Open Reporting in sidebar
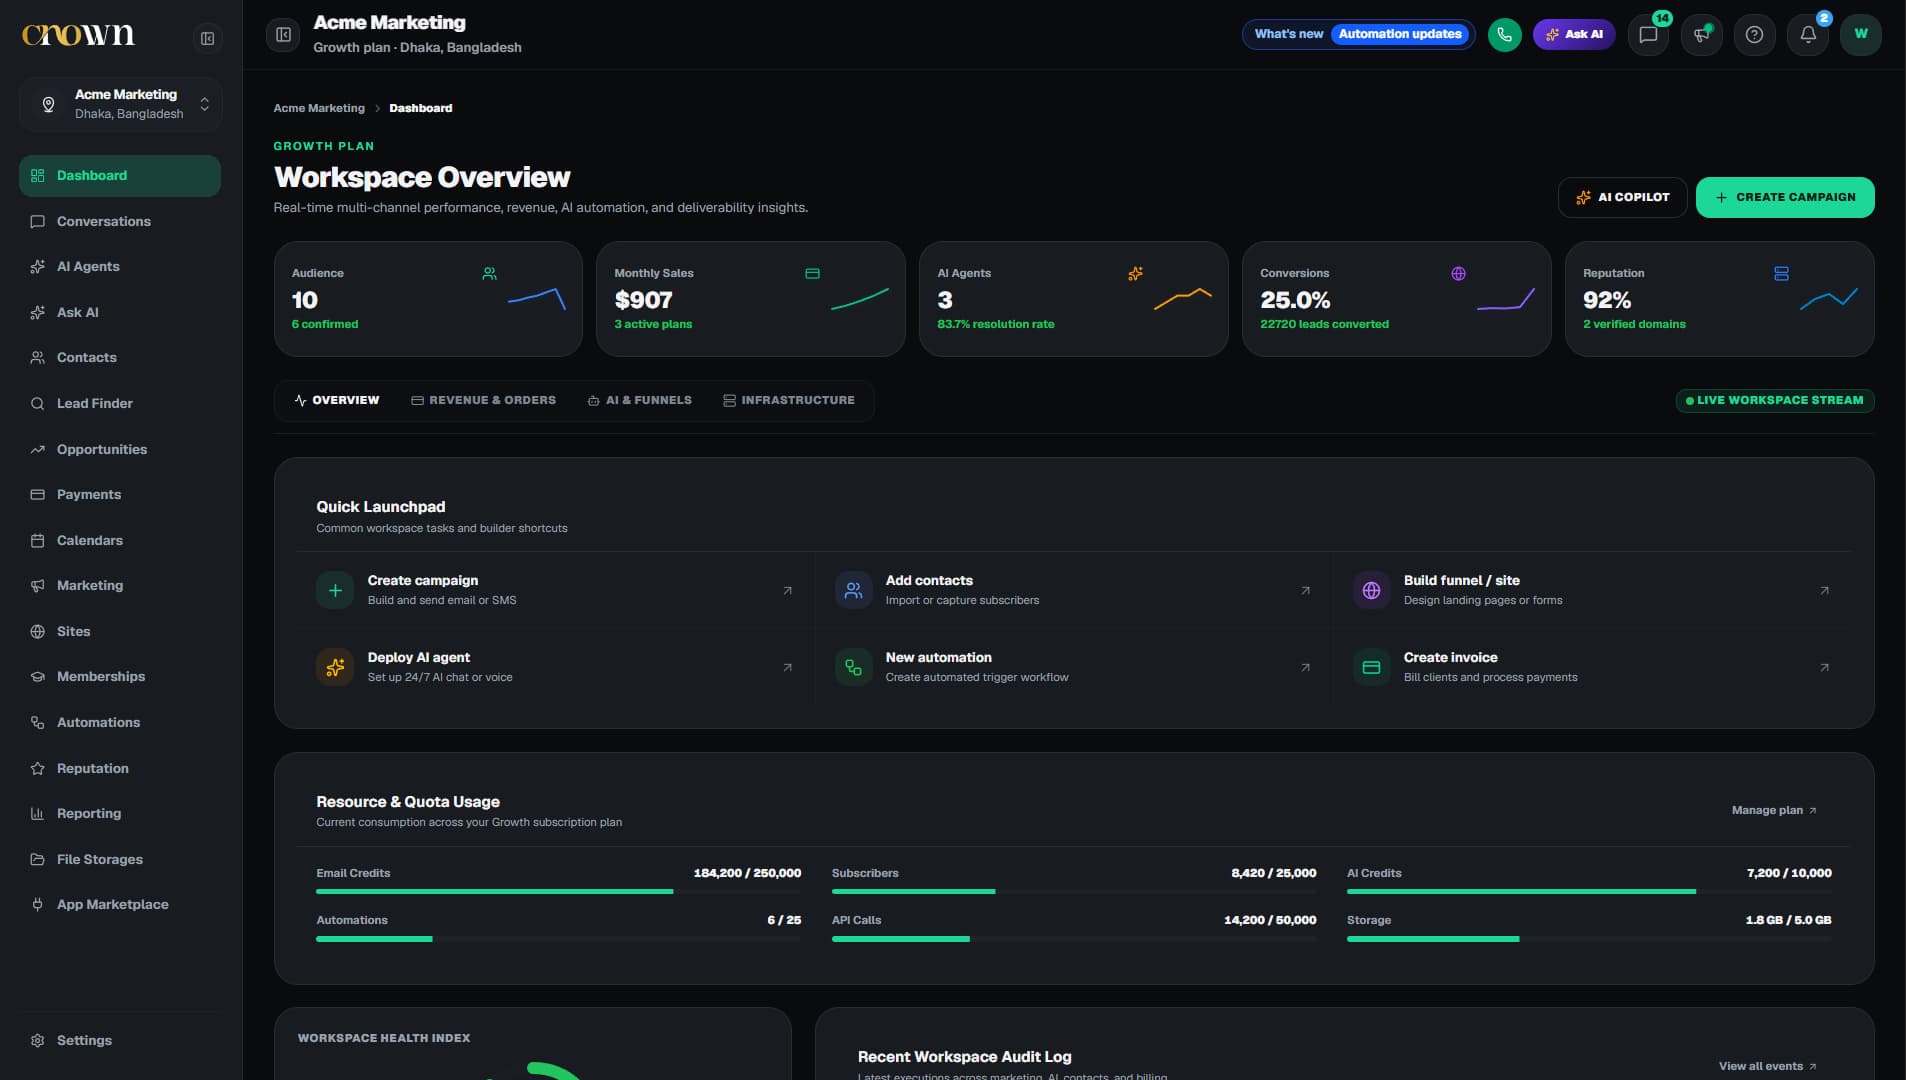The image size is (1906, 1080). [x=120, y=813]
